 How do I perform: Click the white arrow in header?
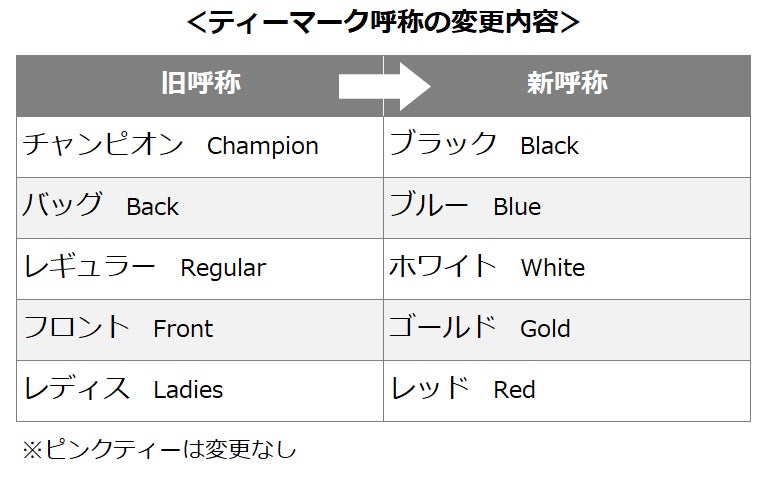click(384, 86)
